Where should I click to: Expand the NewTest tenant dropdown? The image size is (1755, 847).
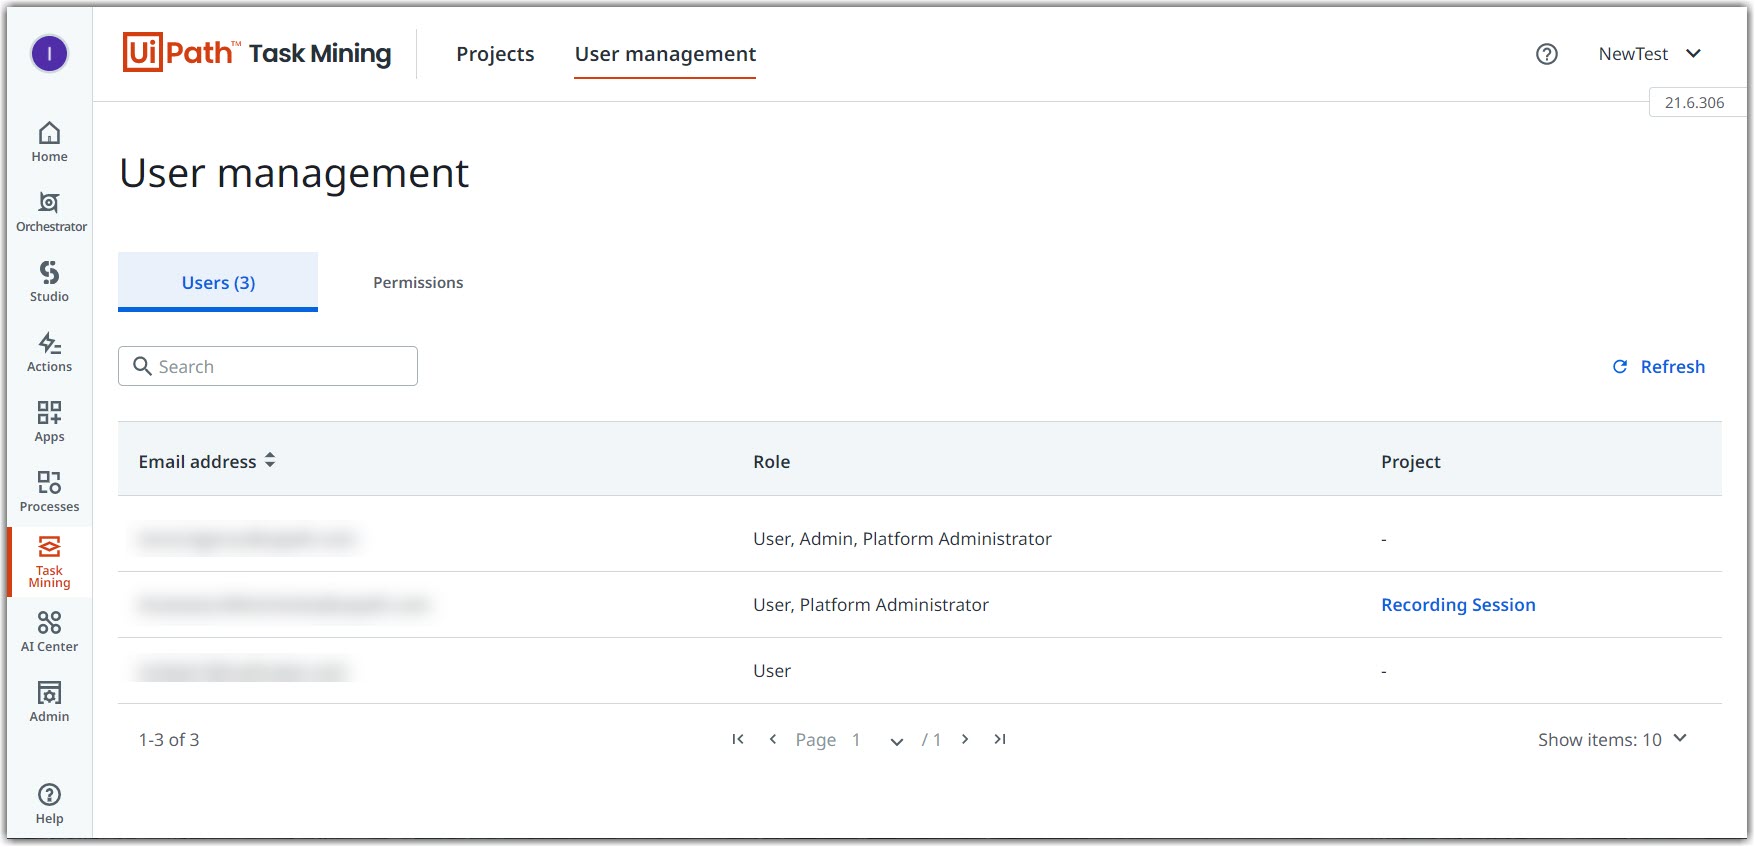(x=1650, y=54)
